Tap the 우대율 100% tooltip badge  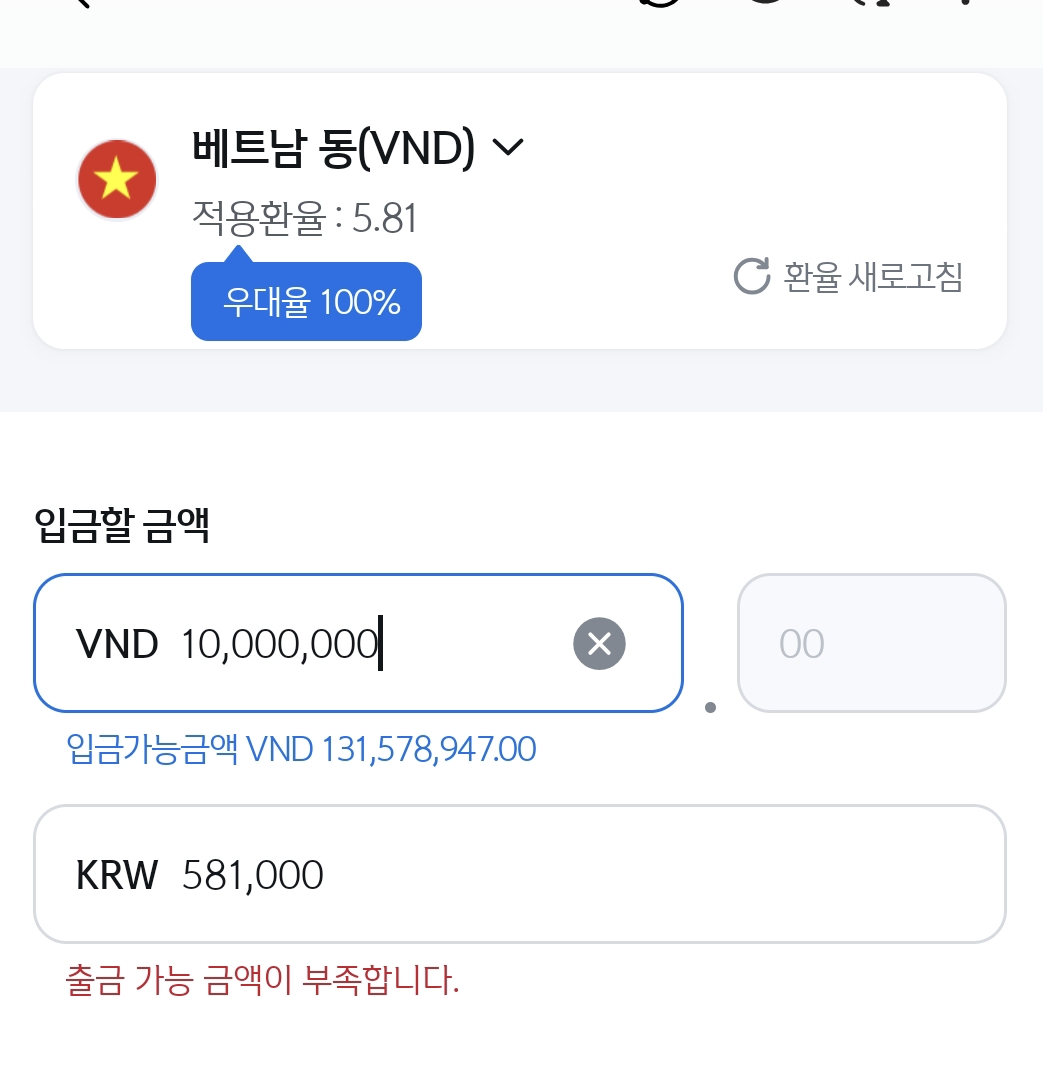[306, 302]
